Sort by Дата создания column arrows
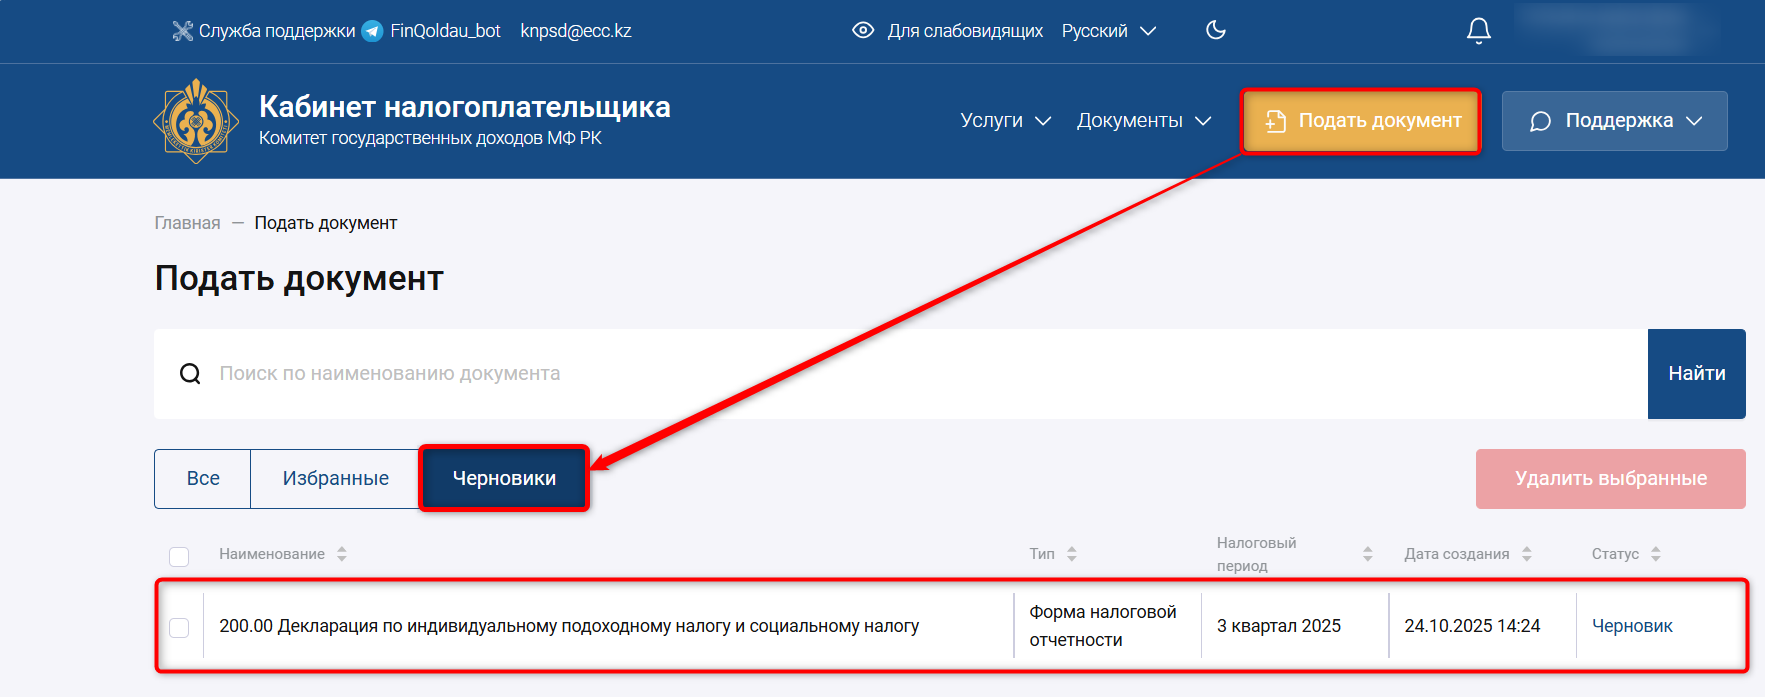 click(x=1527, y=554)
